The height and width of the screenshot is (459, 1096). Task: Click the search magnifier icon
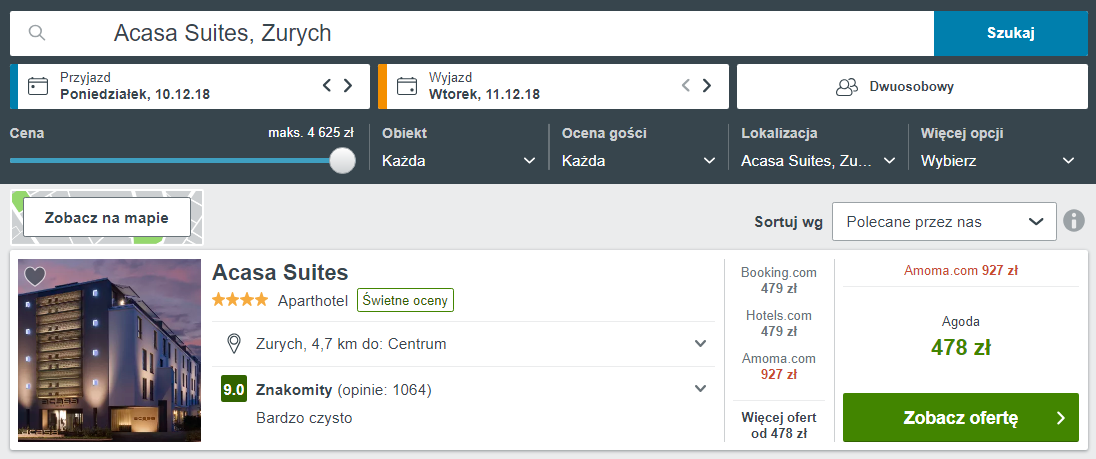click(x=37, y=34)
